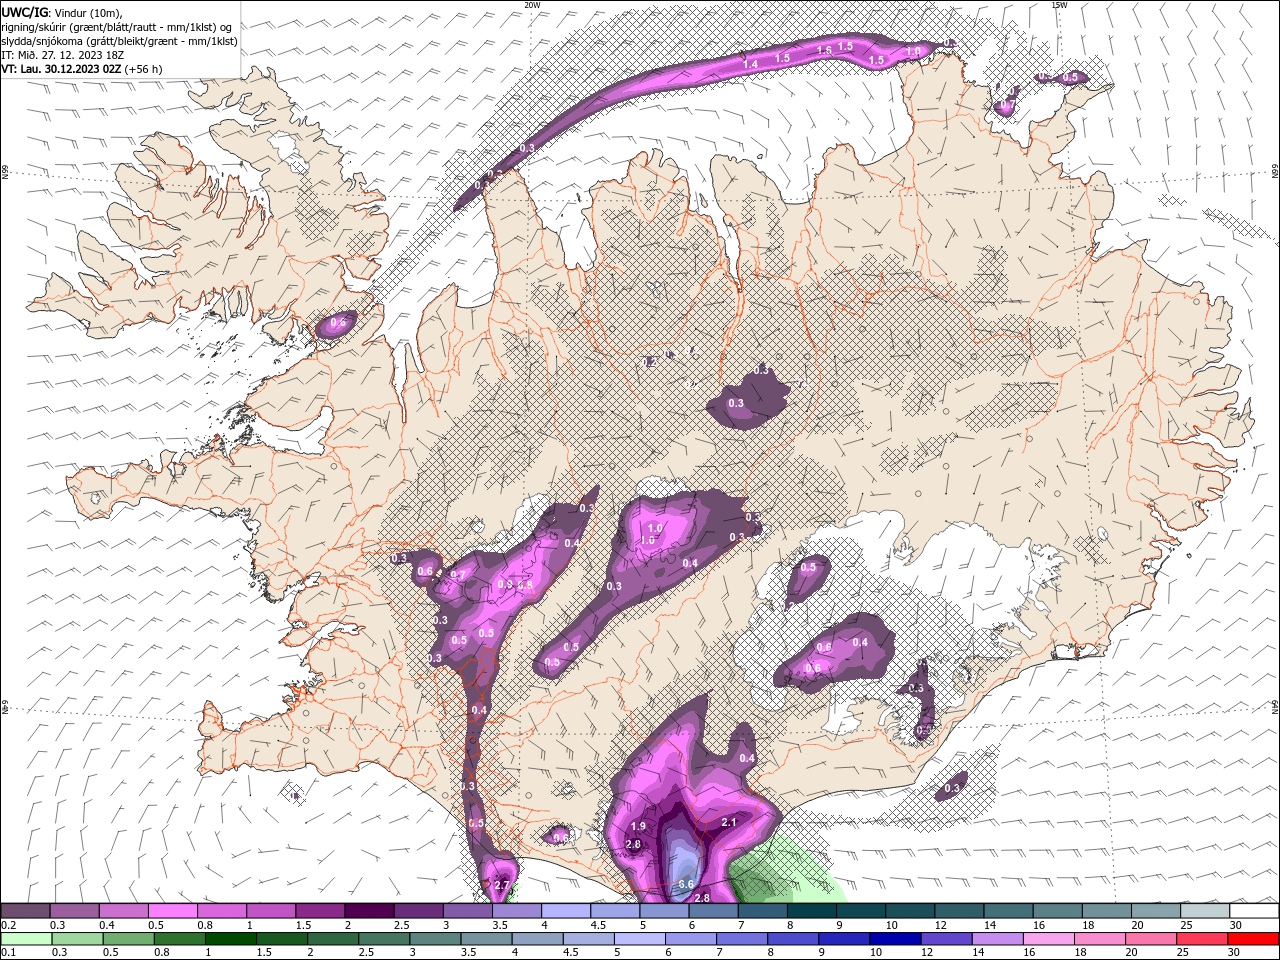Pick the 0.2 swatch in the upper snow legend
Image resolution: width=1280 pixels, height=960 pixels.
(25, 911)
